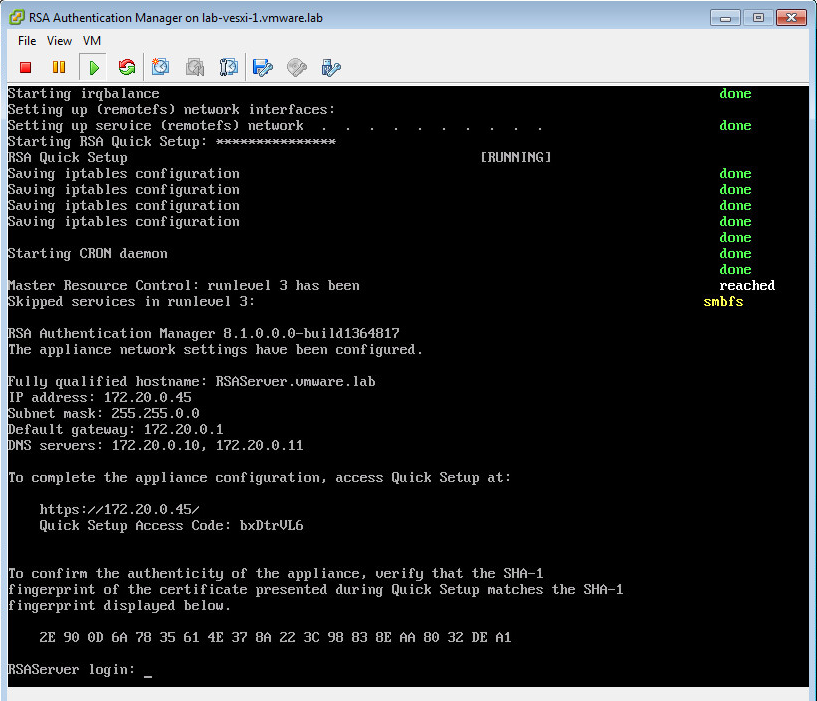Click "Setting up (remotefs) network interfaces:" line
The width and height of the screenshot is (817, 701).
pos(171,109)
